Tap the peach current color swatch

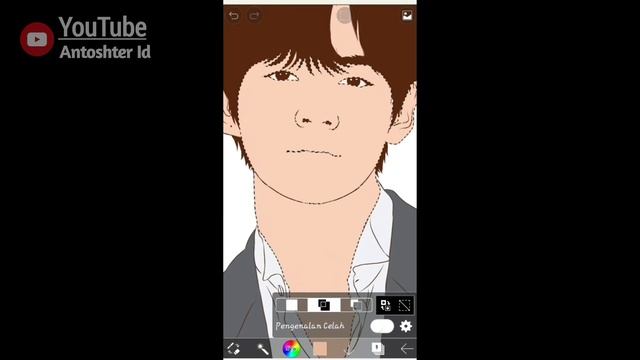(320, 349)
